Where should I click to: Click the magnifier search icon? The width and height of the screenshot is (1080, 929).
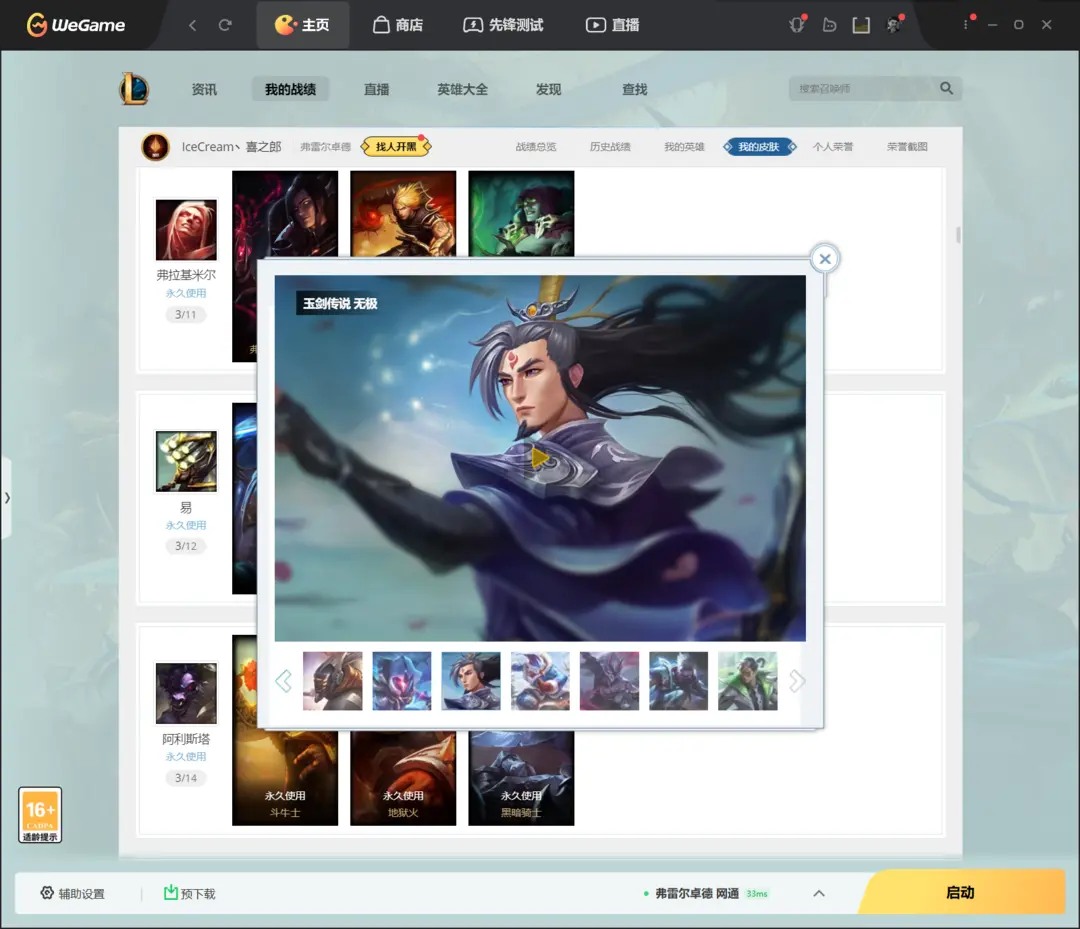pos(946,88)
